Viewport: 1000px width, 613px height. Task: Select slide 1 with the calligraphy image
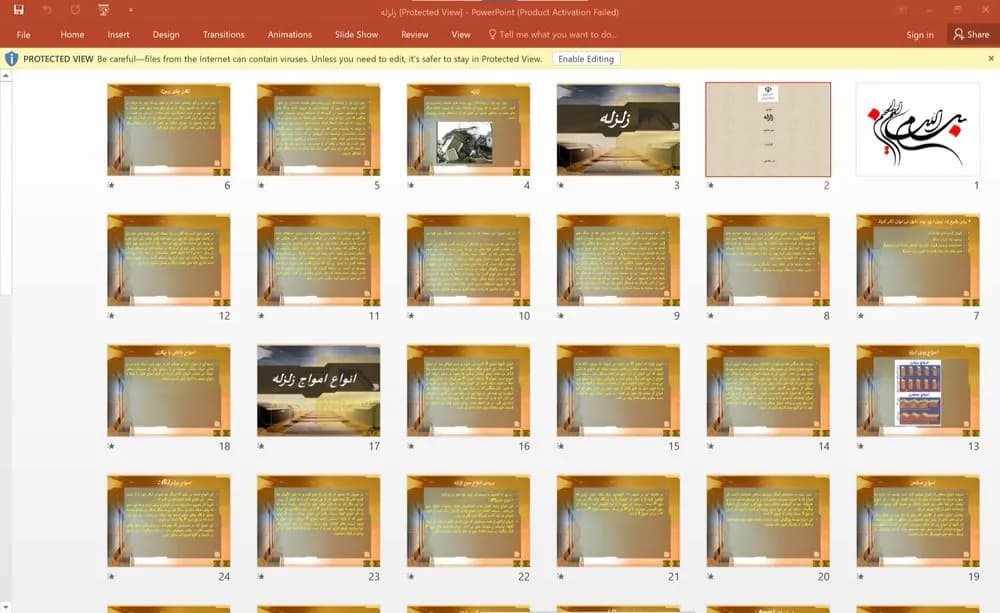tap(918, 129)
